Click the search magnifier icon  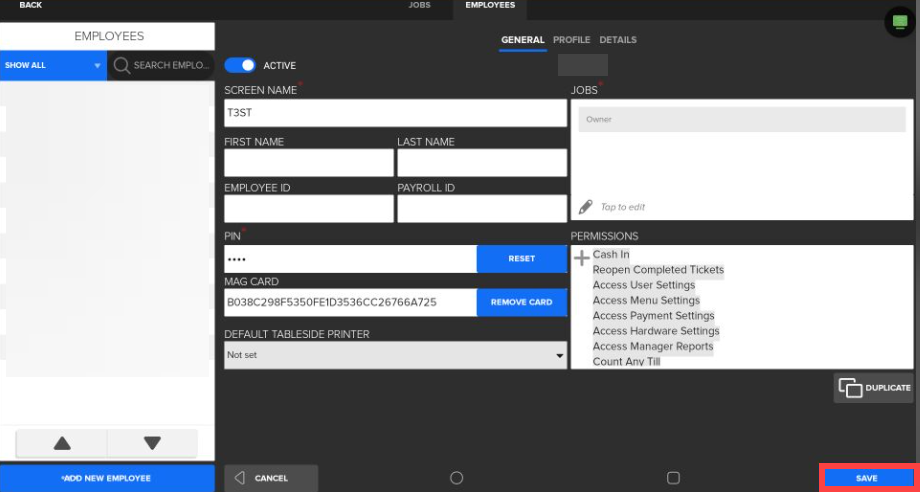tap(122, 65)
